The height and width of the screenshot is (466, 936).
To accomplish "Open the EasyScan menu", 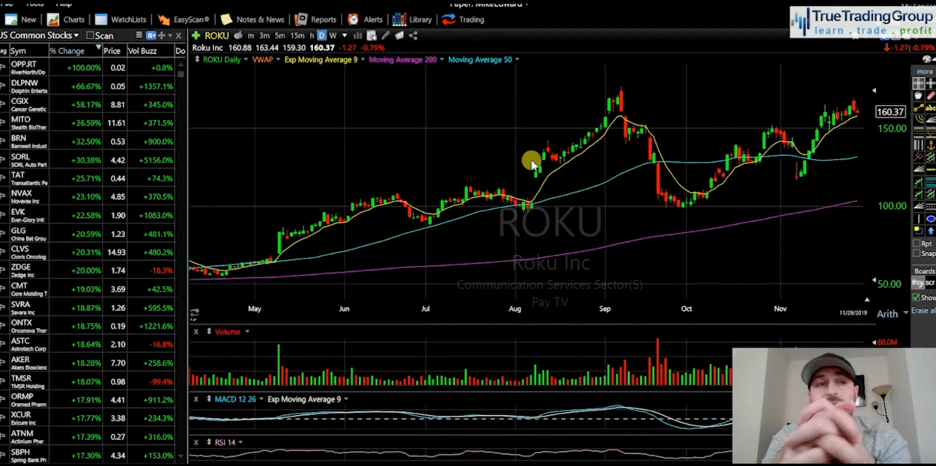I will 184,20.
